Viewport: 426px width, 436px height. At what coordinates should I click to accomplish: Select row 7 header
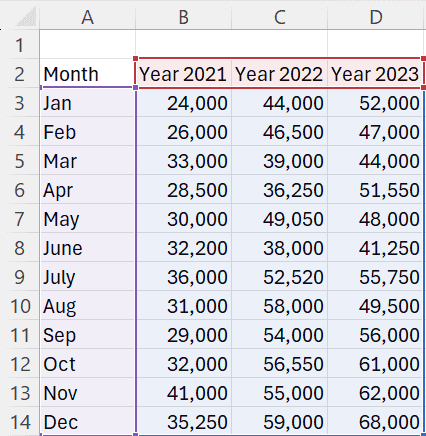19,219
